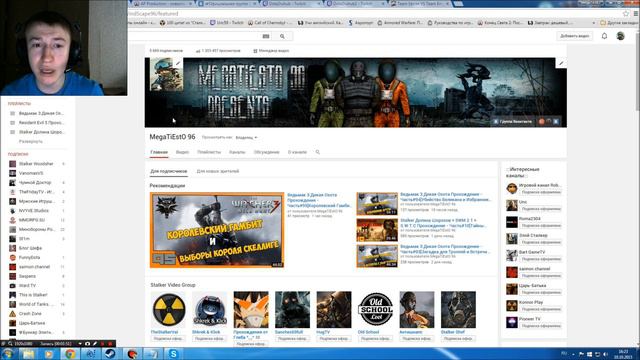Select the 'Для подписчиков' sub-tab

click(x=169, y=171)
